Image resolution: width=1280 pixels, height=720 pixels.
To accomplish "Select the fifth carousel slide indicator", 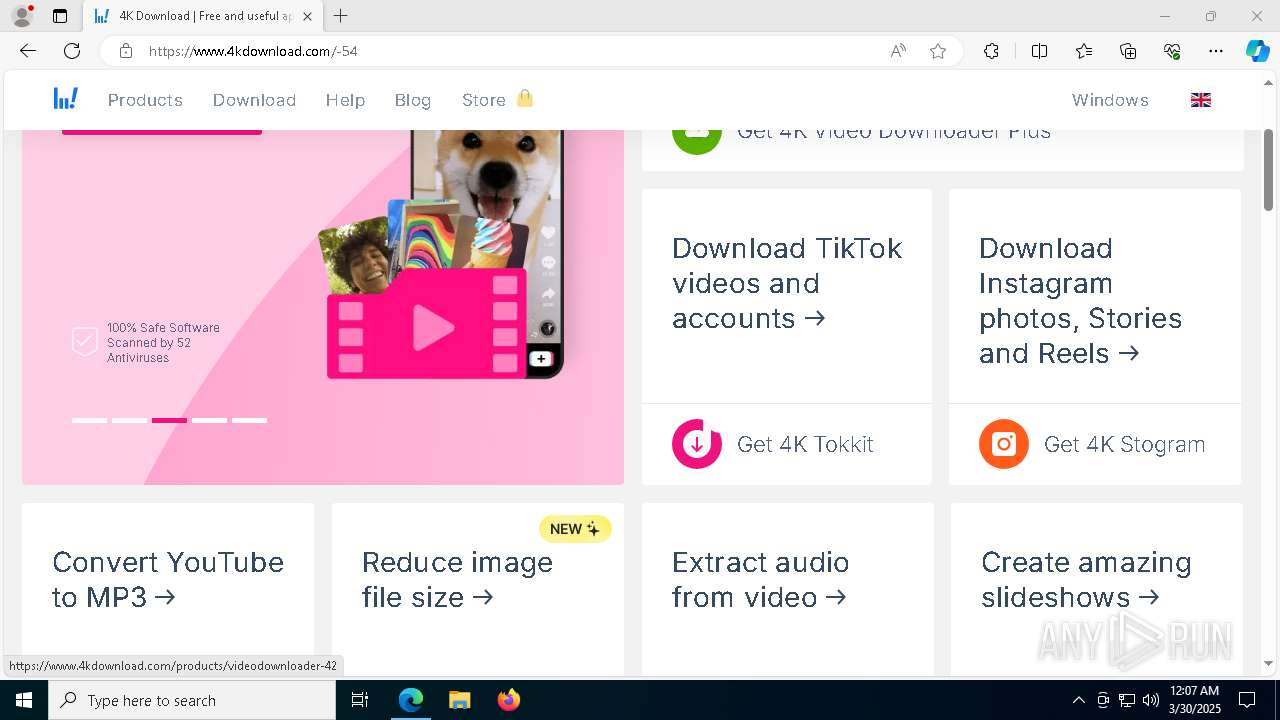I will (x=249, y=420).
